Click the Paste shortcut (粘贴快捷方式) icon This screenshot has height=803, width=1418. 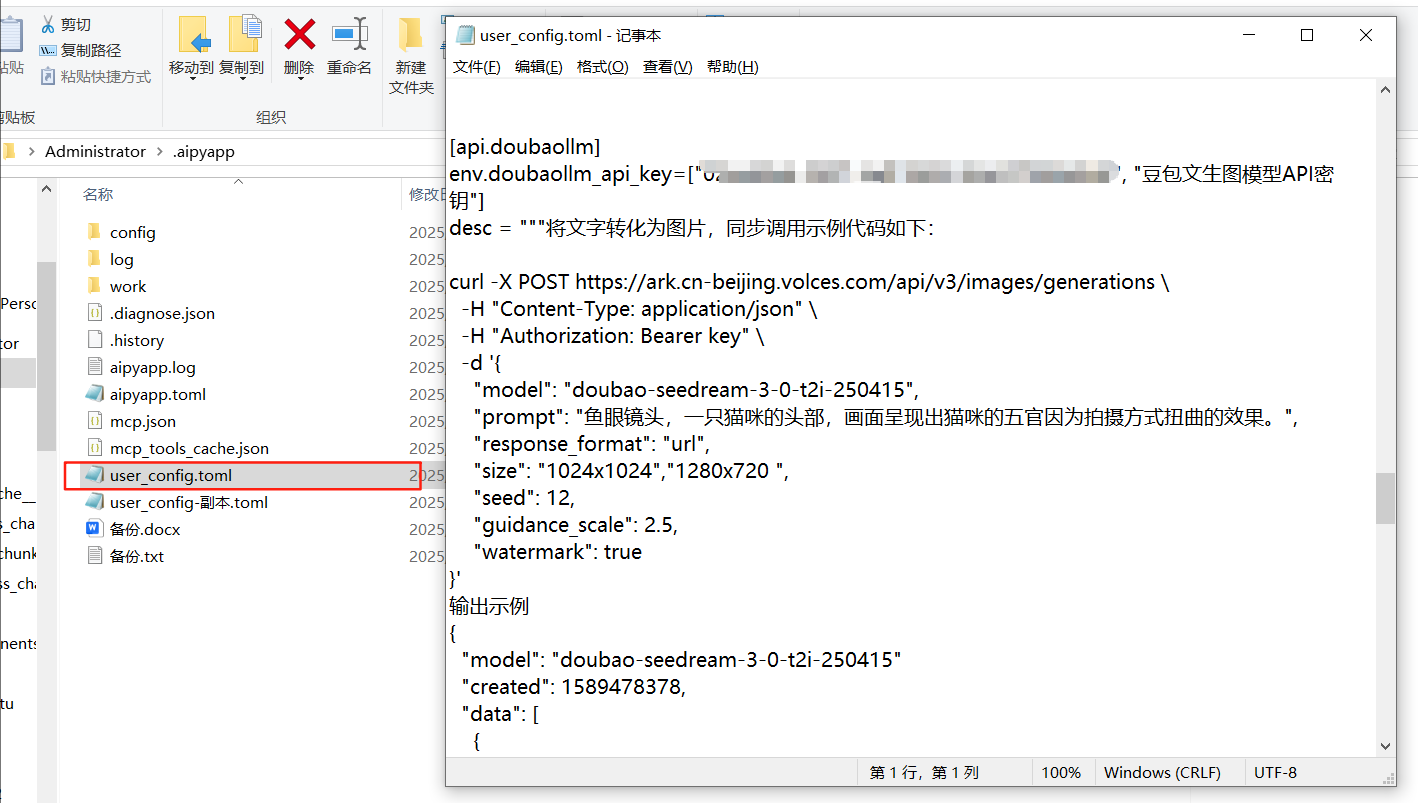click(47, 76)
